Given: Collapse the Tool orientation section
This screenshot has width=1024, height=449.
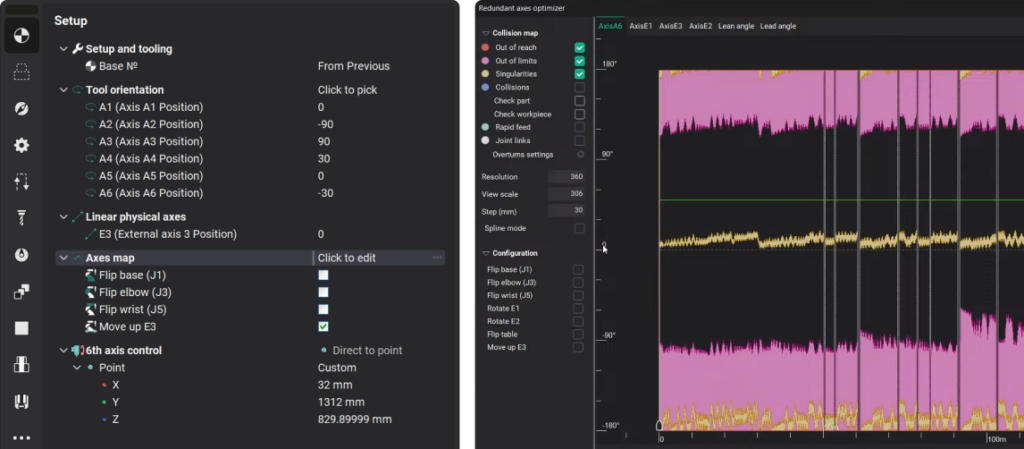Looking at the screenshot, I should (x=65, y=90).
